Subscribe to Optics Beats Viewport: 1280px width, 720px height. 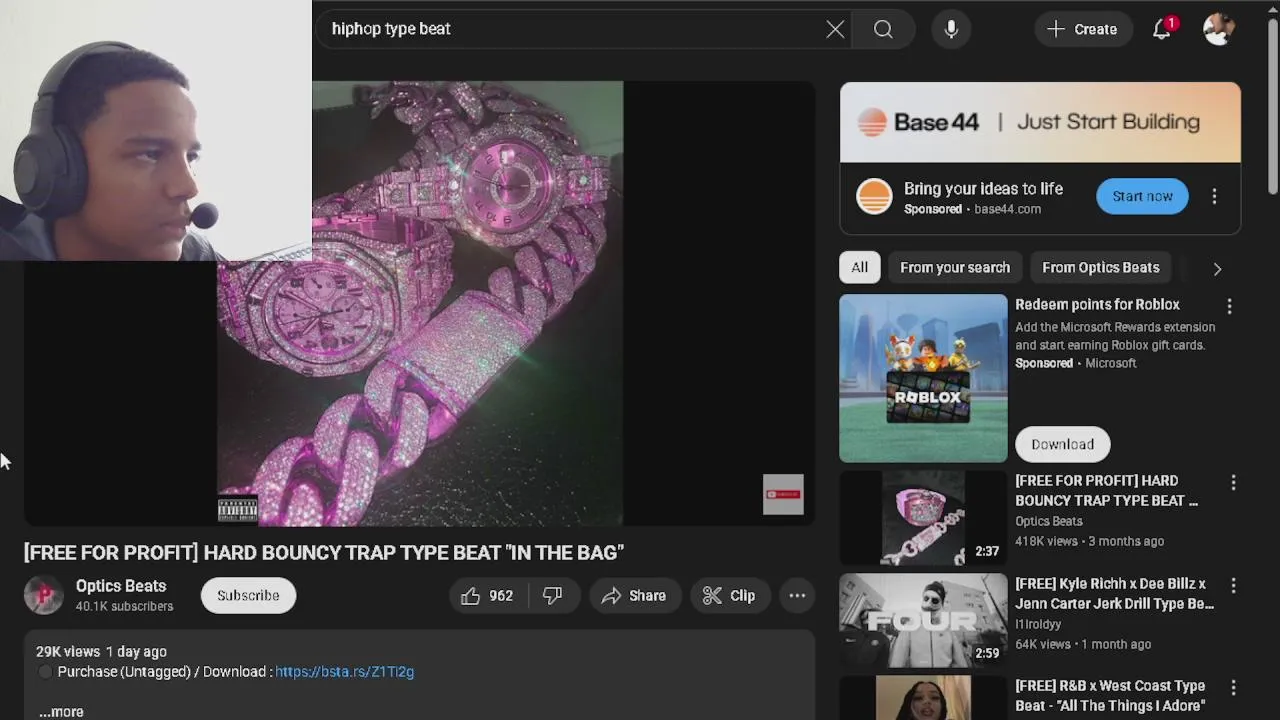(248, 596)
